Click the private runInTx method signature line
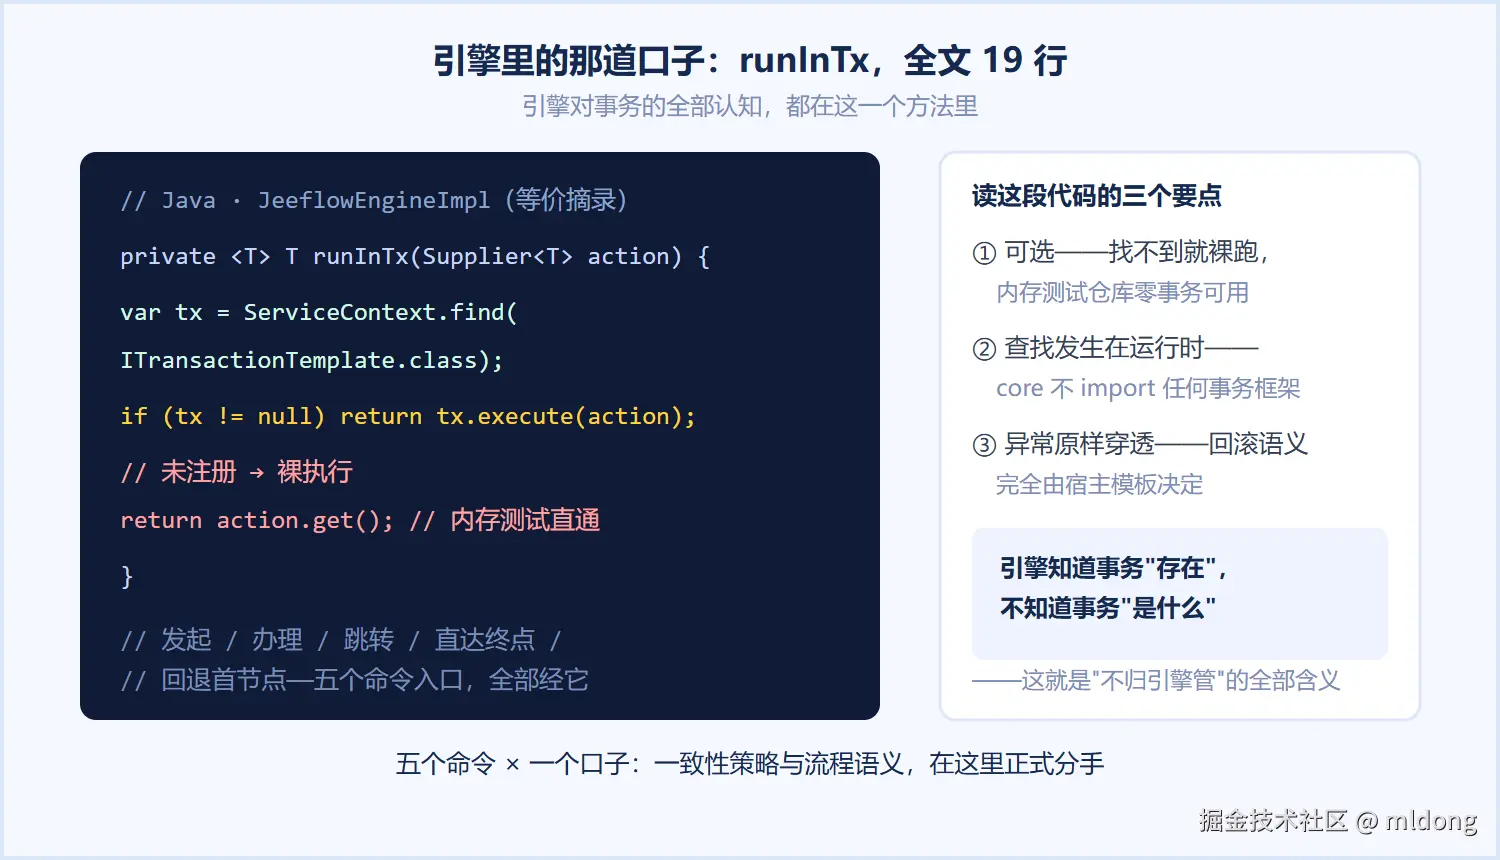Screen dimensions: 1500x860 (x=415, y=256)
